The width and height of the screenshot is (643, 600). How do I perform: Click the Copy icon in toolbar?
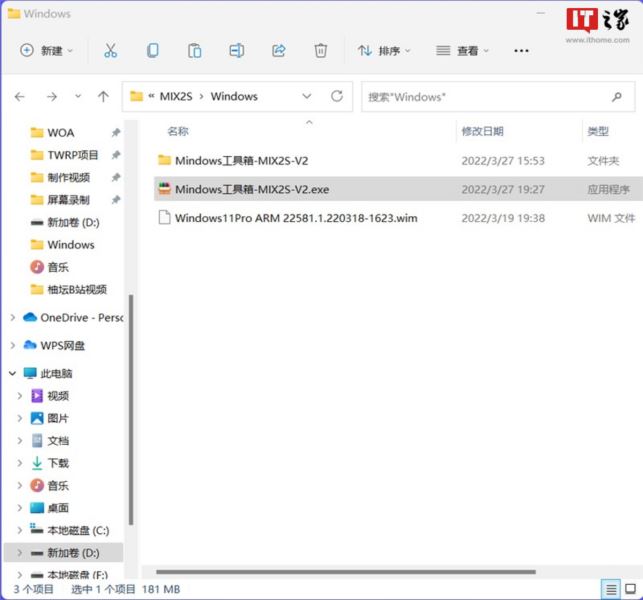(153, 51)
